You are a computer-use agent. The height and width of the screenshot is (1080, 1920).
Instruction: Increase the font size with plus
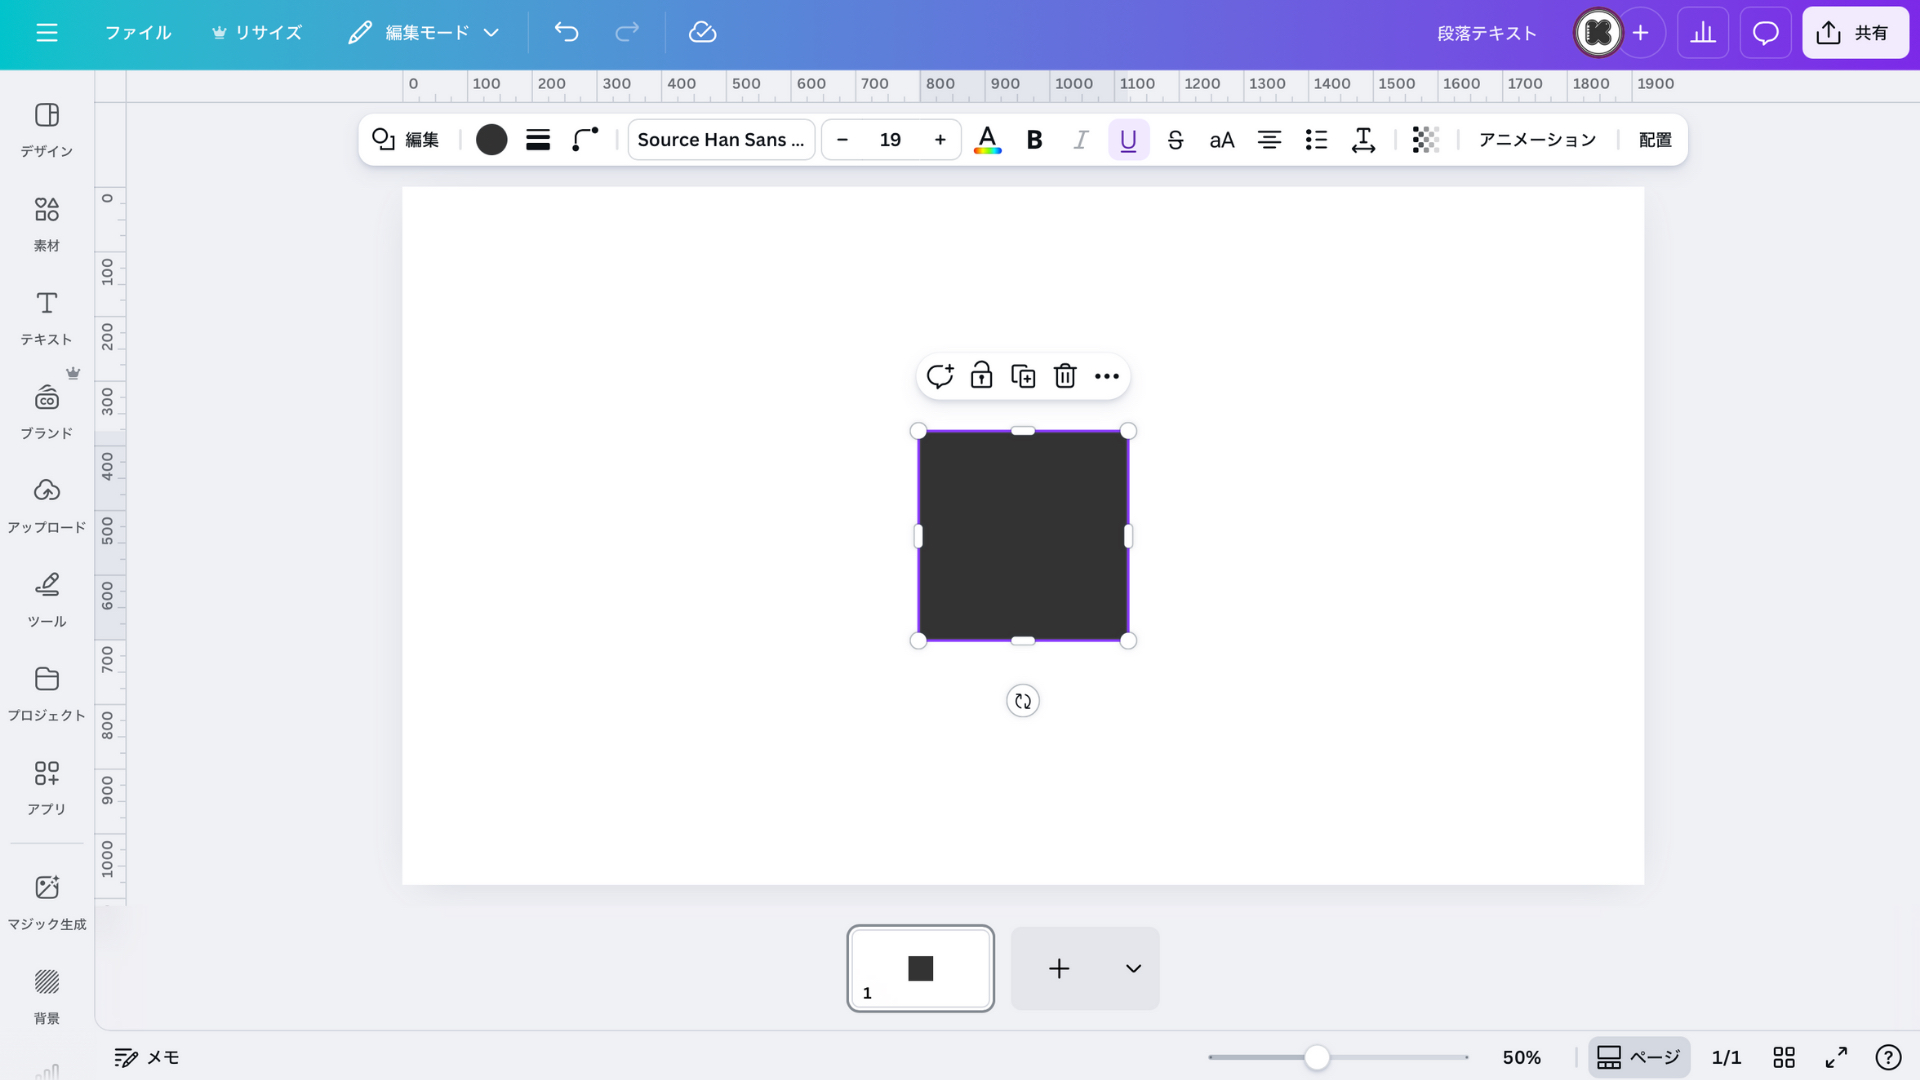tap(940, 140)
